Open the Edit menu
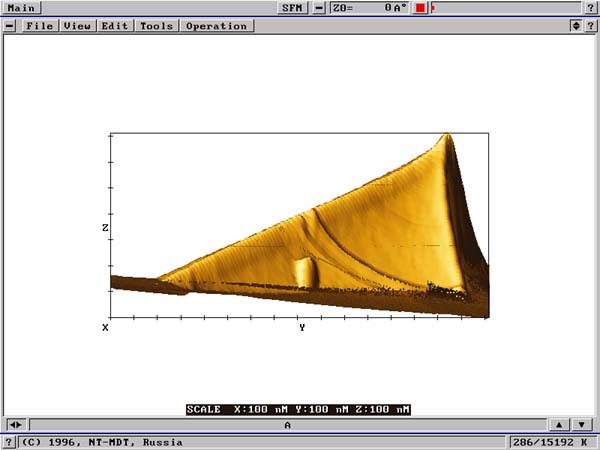The height and width of the screenshot is (450, 600). click(115, 26)
